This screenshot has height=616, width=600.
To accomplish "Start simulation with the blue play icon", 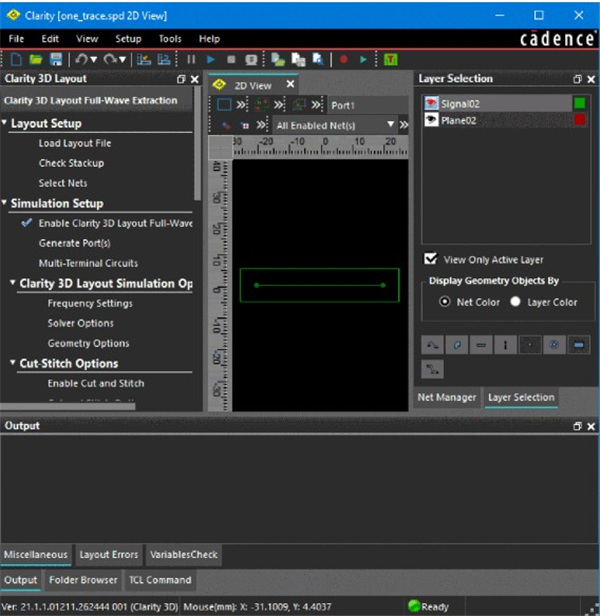I will tap(211, 60).
